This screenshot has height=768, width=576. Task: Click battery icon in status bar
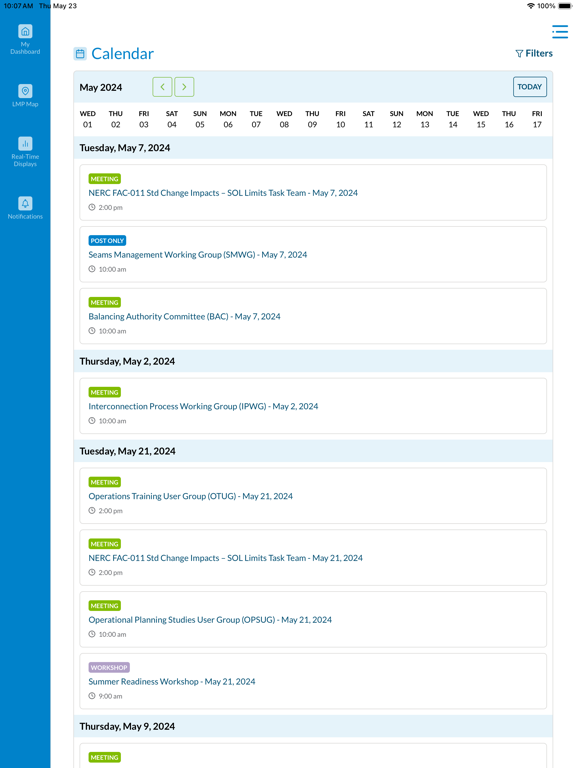[565, 6]
